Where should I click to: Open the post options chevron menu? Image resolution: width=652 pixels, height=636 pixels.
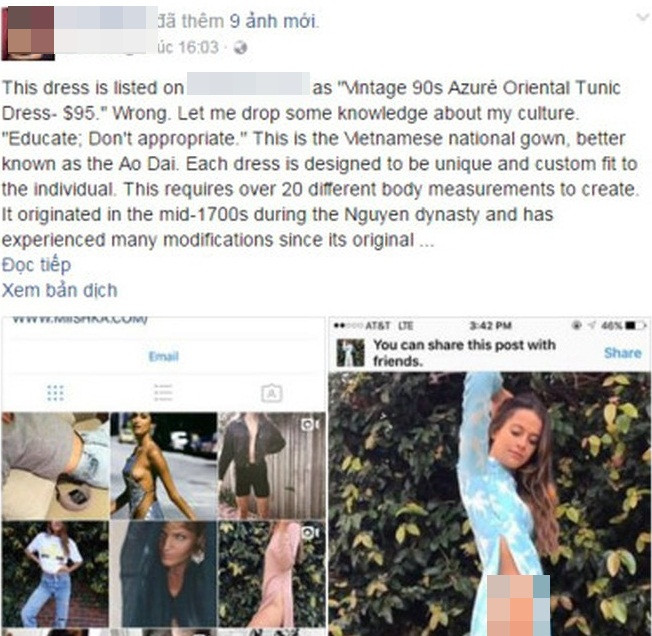[643, 17]
